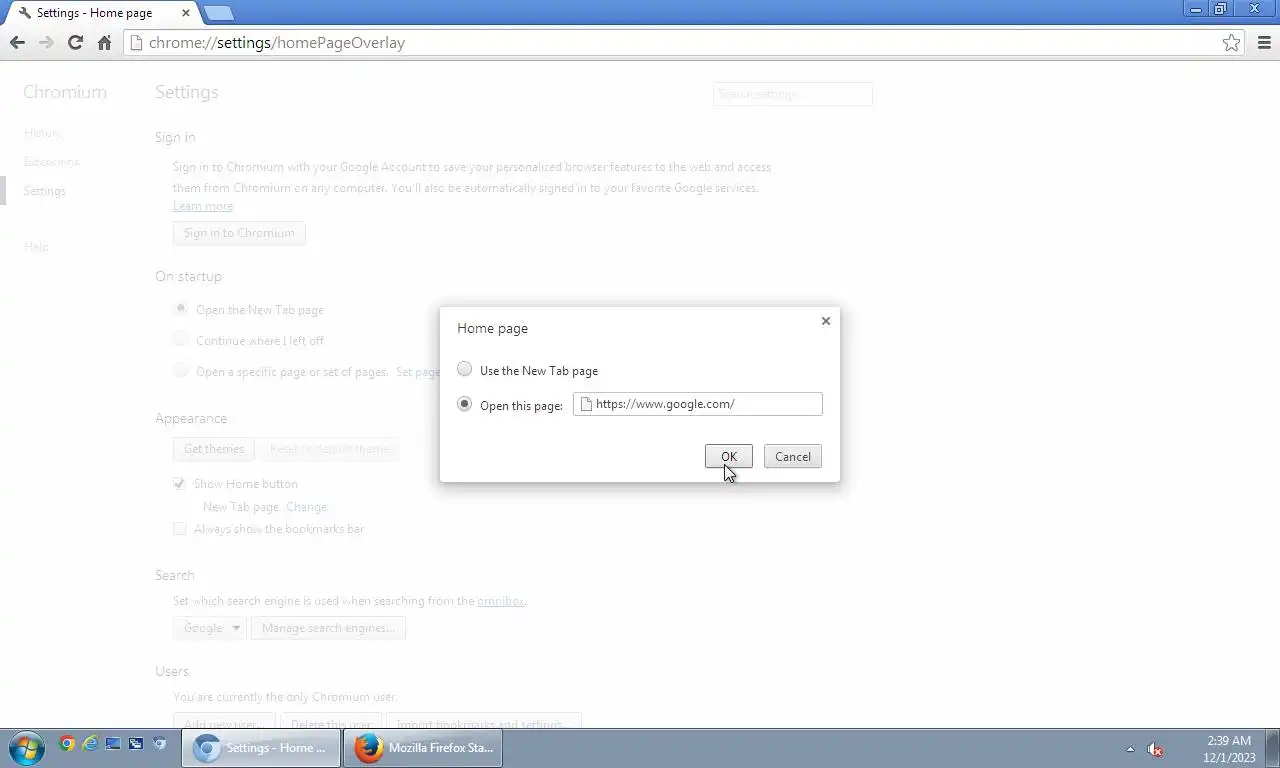The image size is (1280, 768).
Task: Click the back navigation arrow
Action: [17, 42]
